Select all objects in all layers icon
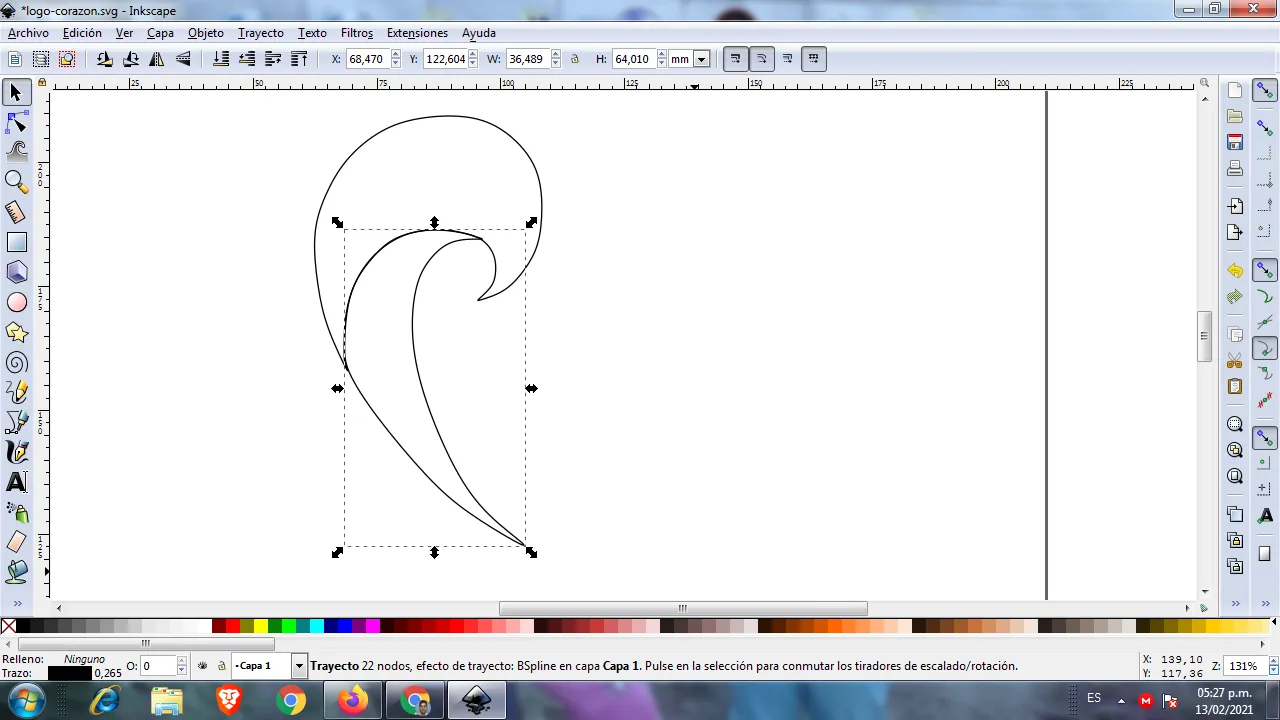This screenshot has width=1280, height=720. pos(41,59)
